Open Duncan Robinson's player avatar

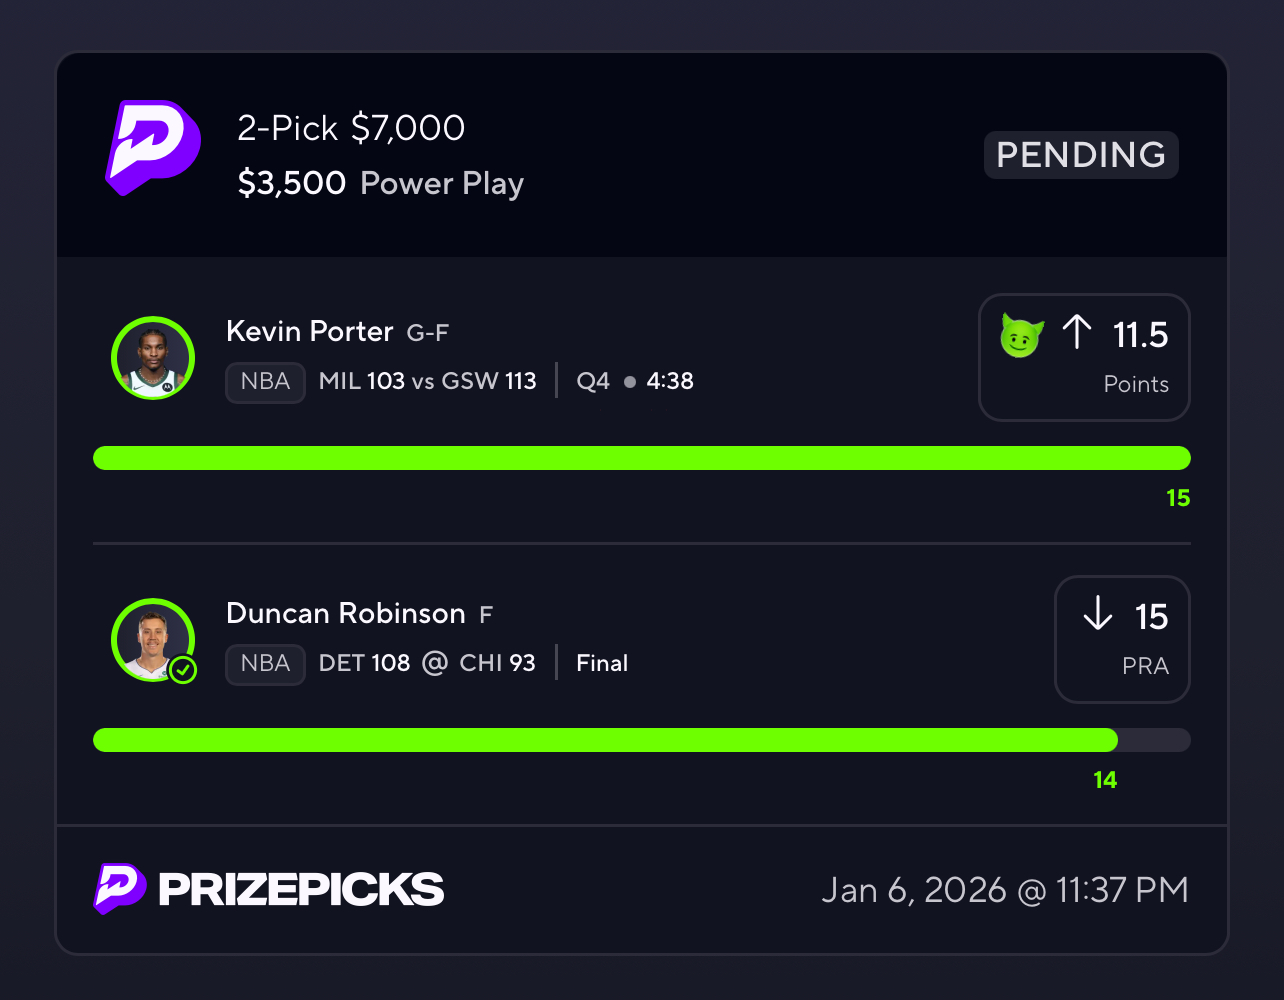pos(152,639)
